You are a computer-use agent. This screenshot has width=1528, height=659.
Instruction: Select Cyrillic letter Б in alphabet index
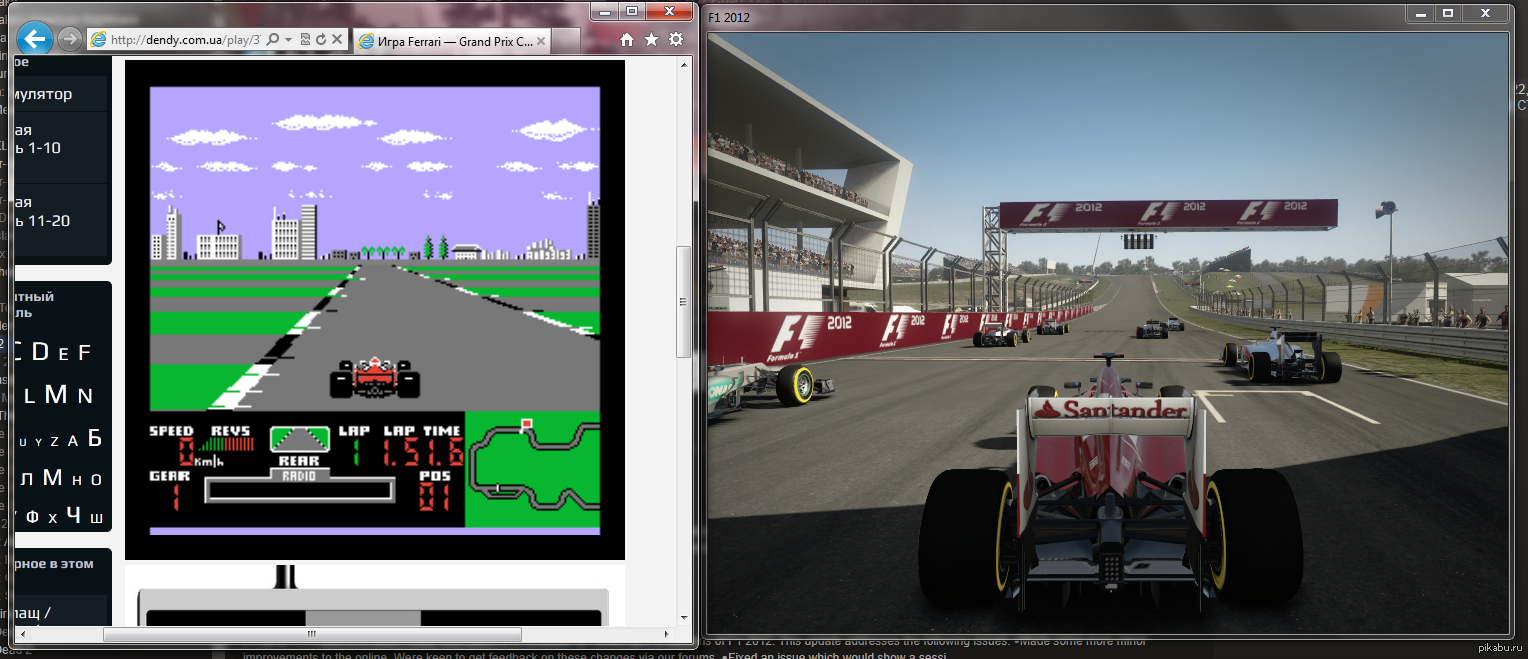[x=95, y=438]
